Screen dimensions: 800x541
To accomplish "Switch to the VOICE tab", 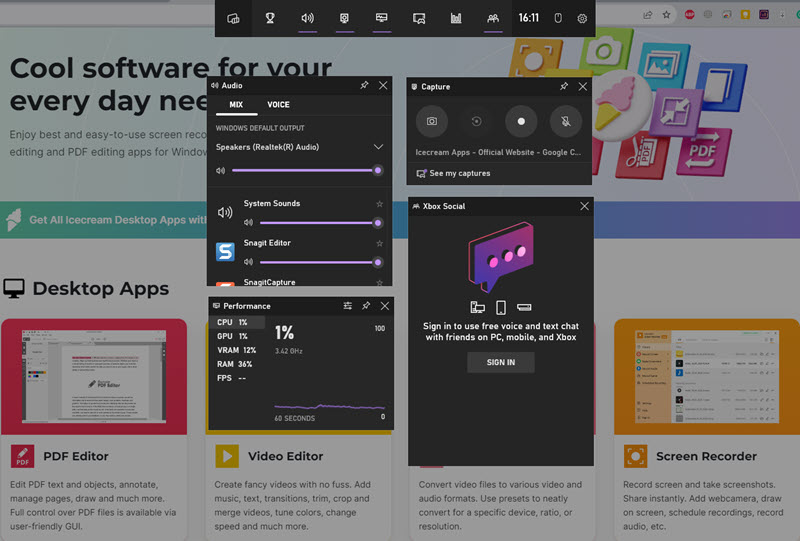I will point(279,105).
